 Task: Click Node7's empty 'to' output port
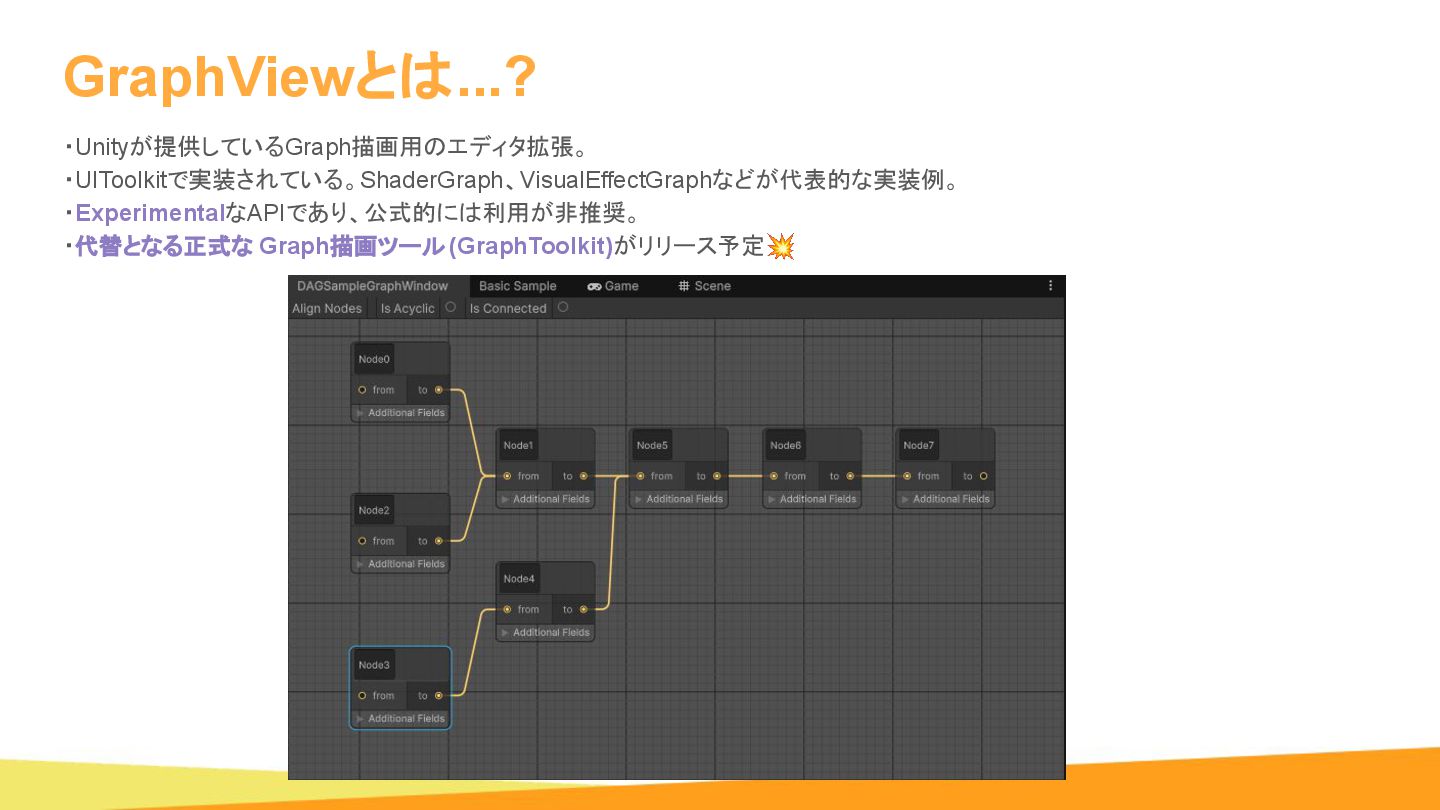coord(983,476)
